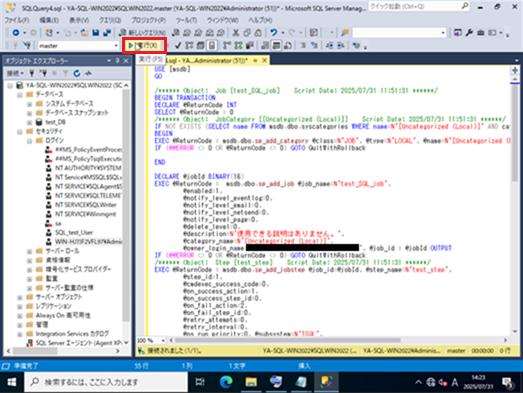The image size is (523, 393).
Task: Open the Find combo box dropdown
Action: click(443, 33)
